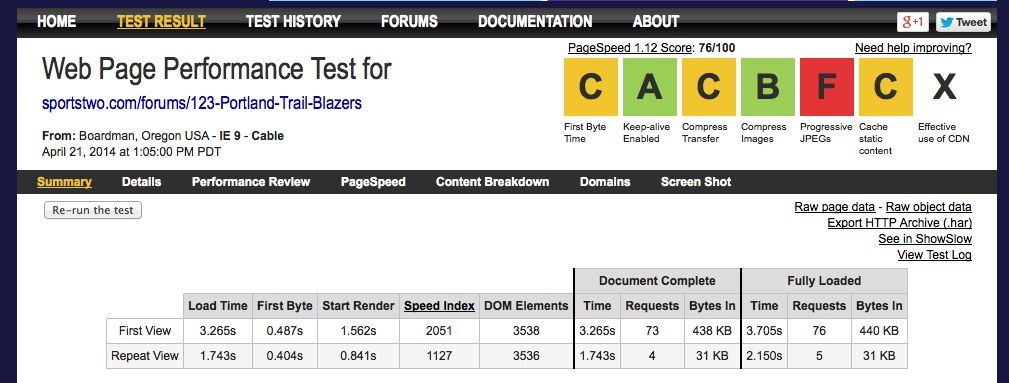Click Repeat View DOM elements 3536
The image size is (1009, 383).
pos(526,356)
